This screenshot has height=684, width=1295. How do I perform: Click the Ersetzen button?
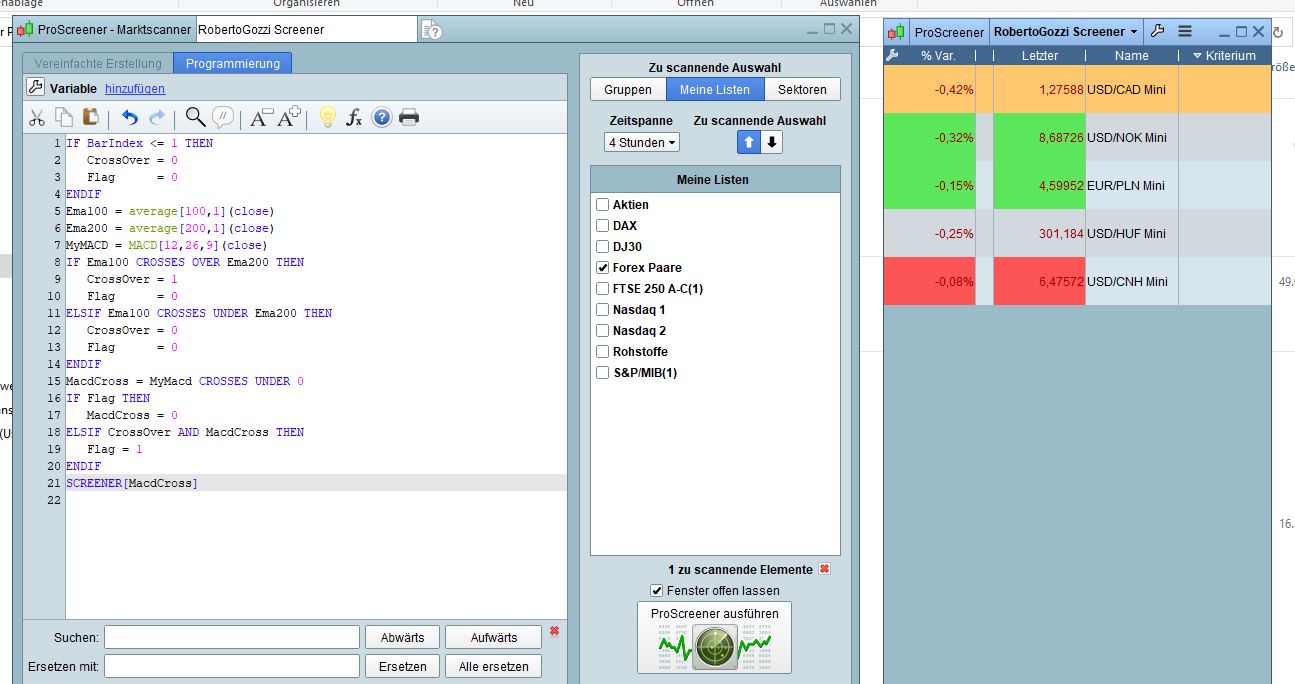pyautogui.click(x=402, y=666)
